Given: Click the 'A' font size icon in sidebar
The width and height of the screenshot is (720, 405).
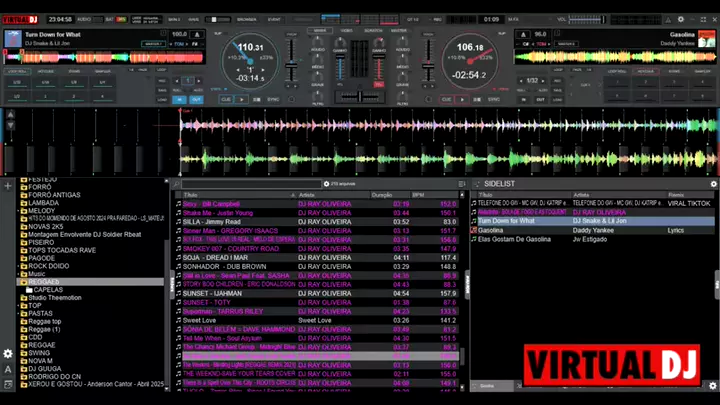Looking at the screenshot, I should [8, 369].
